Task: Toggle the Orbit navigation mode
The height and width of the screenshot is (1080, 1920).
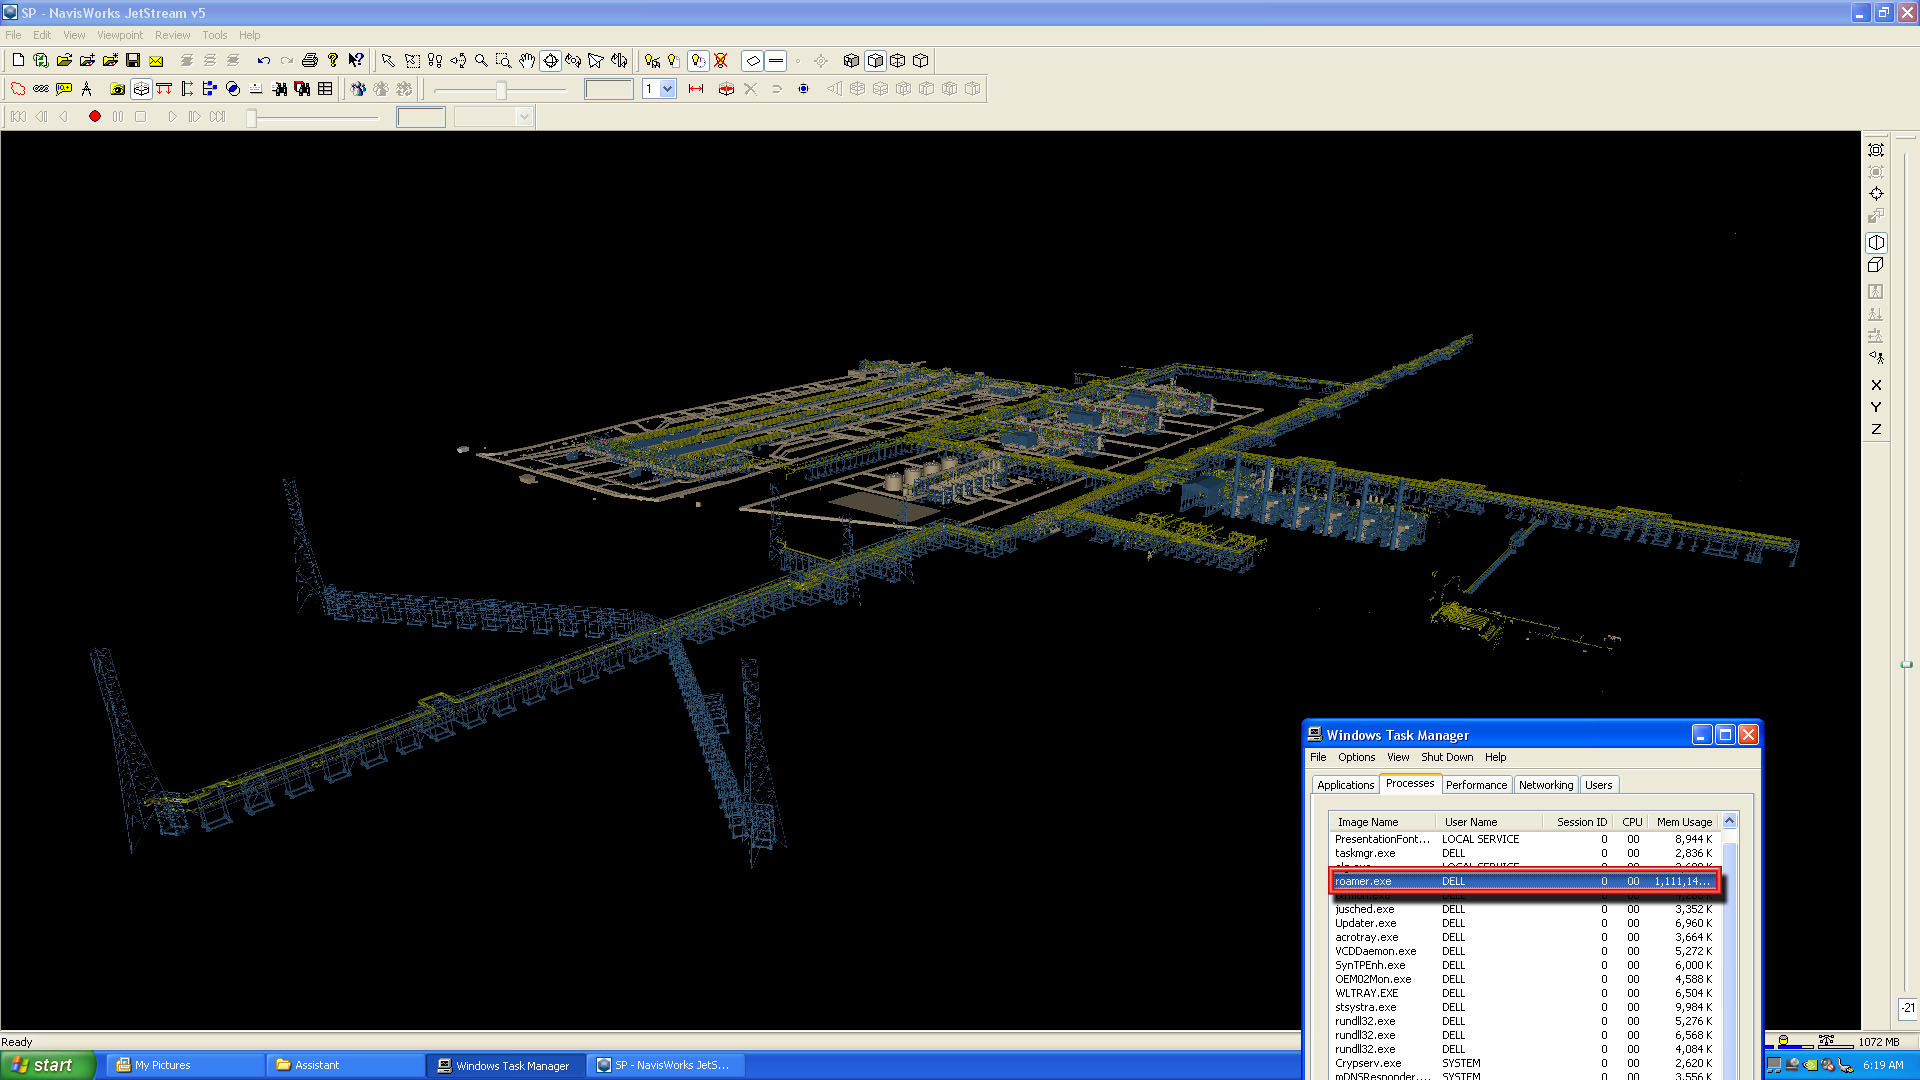Action: pyautogui.click(x=550, y=61)
